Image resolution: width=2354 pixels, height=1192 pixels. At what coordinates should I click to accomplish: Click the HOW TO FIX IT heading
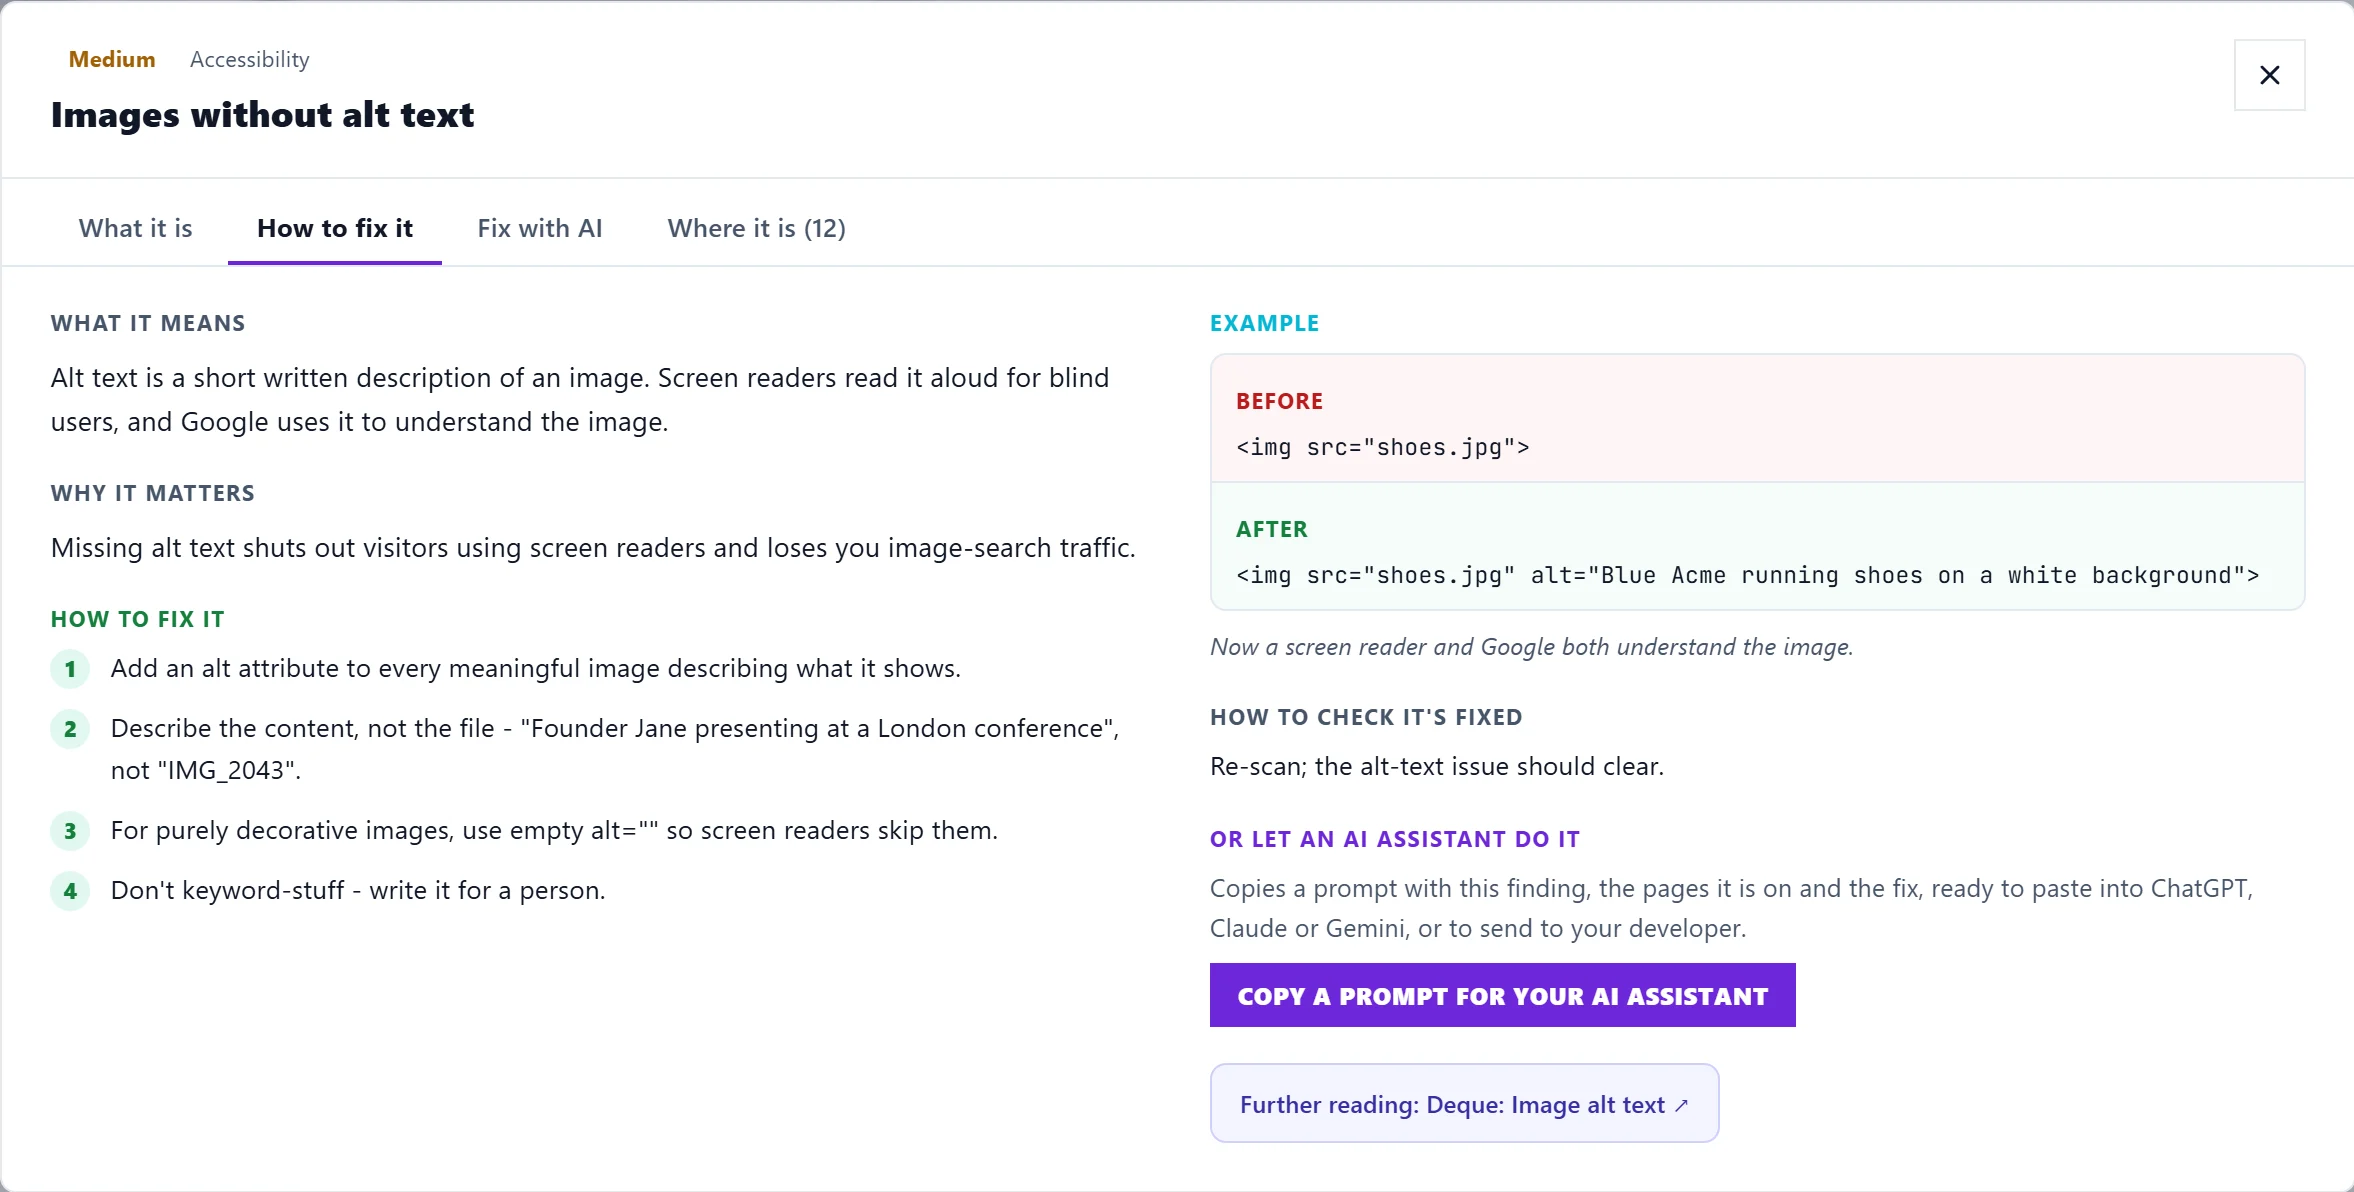(138, 619)
